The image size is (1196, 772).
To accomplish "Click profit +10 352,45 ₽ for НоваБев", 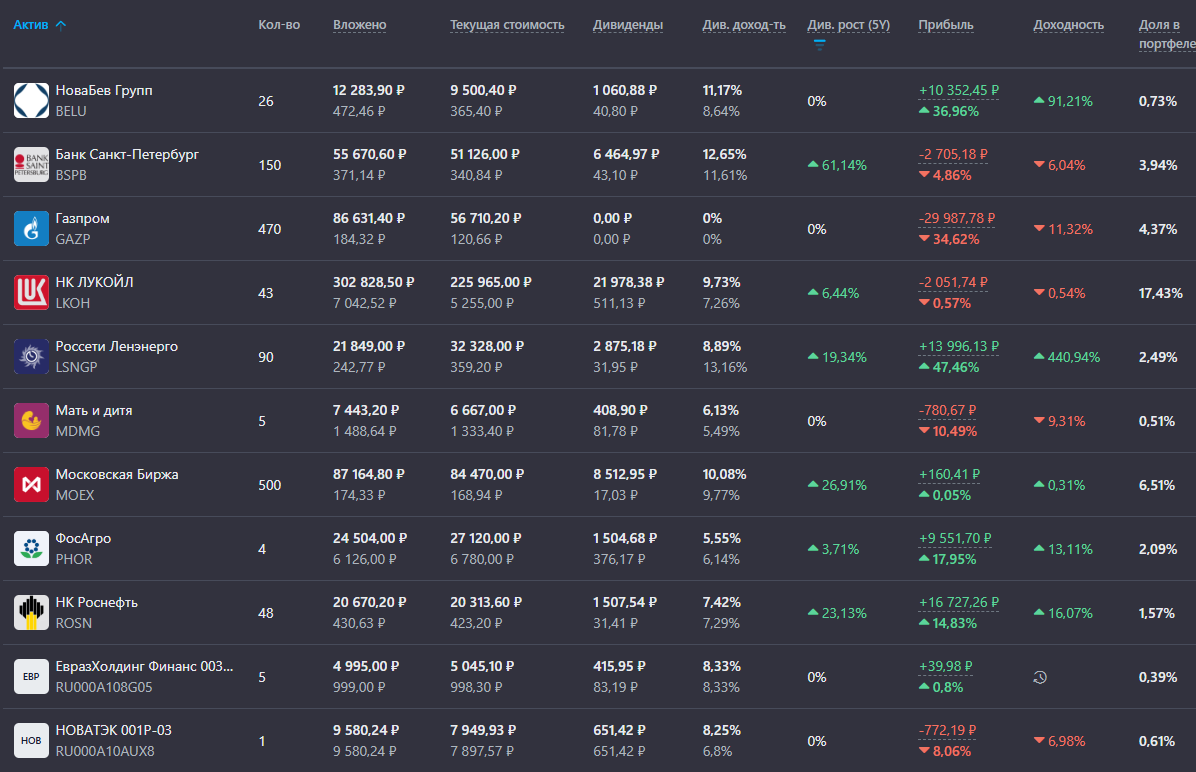I will tap(959, 91).
